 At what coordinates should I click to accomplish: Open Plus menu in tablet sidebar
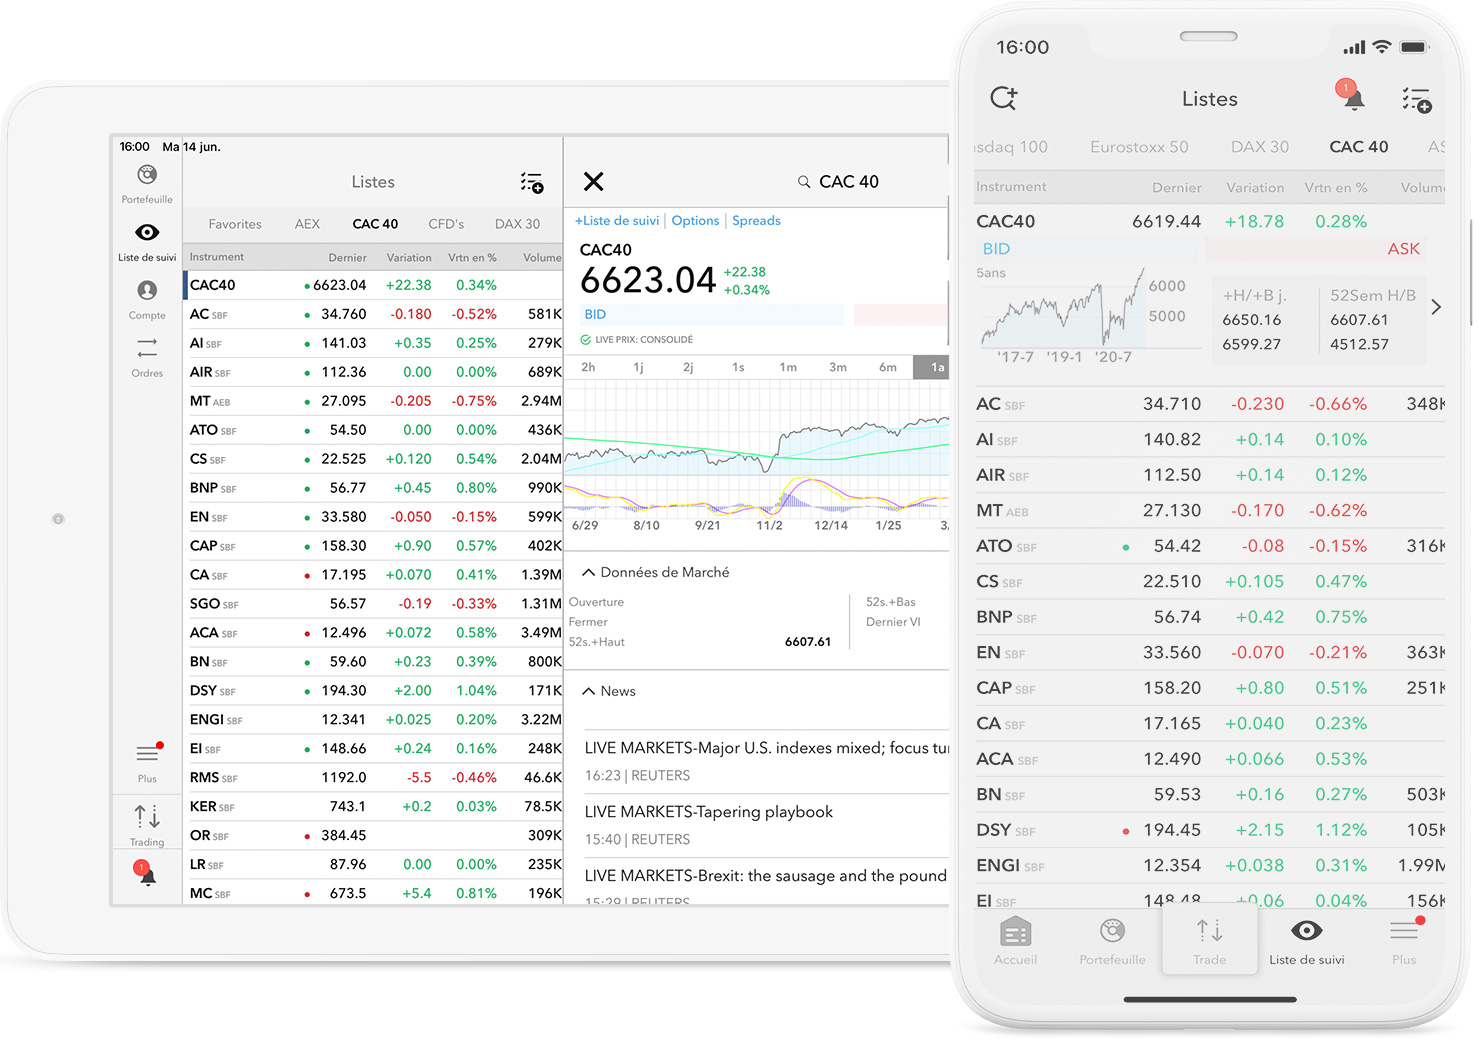point(148,763)
